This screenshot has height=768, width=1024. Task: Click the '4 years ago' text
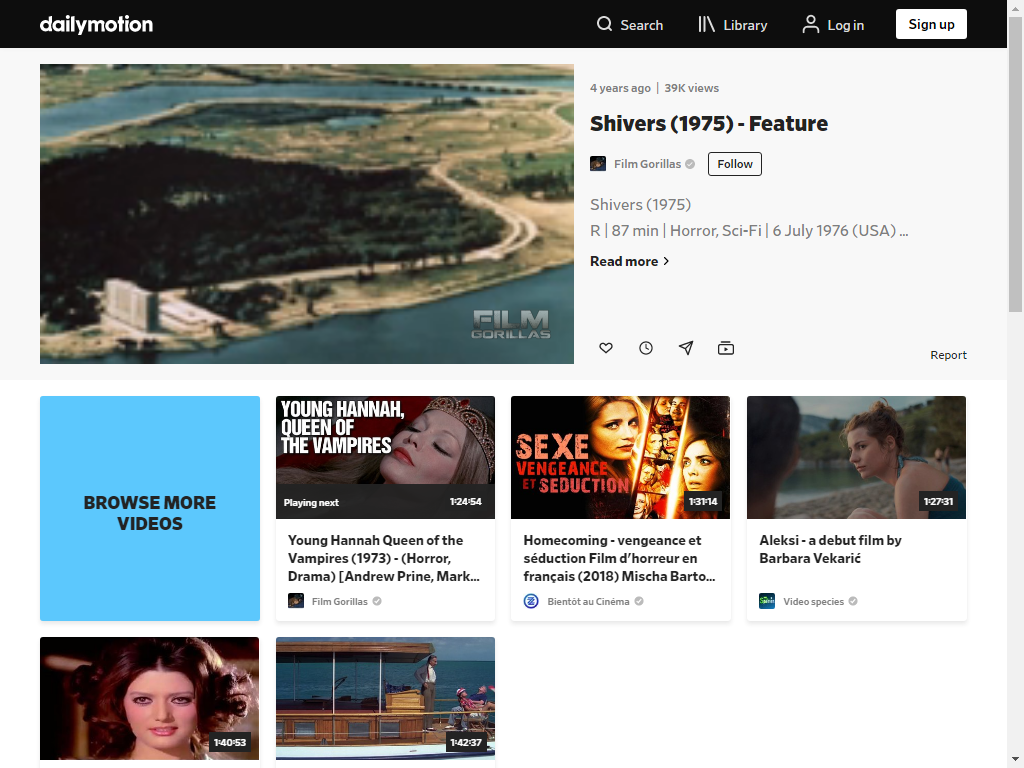[x=620, y=88]
